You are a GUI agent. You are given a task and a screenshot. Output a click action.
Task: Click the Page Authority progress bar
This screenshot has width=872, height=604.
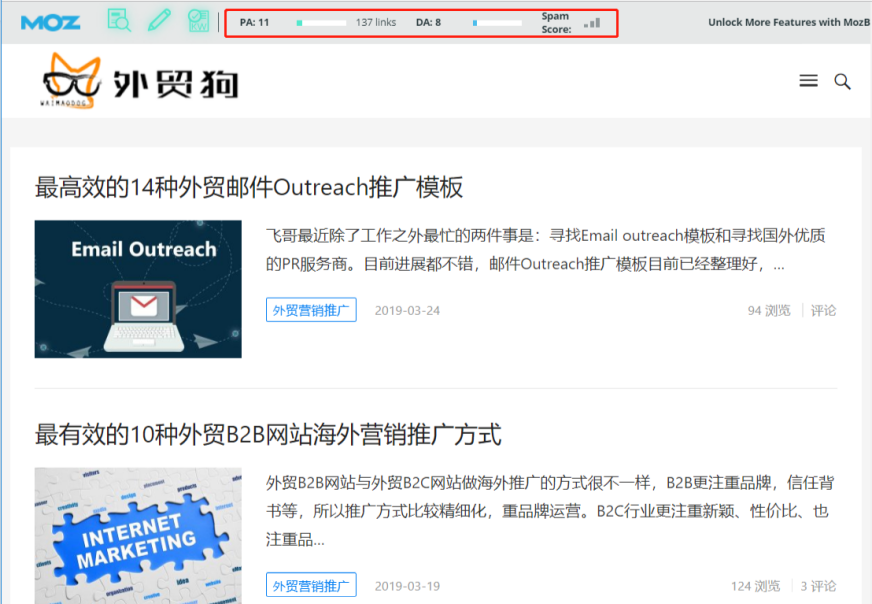[321, 23]
